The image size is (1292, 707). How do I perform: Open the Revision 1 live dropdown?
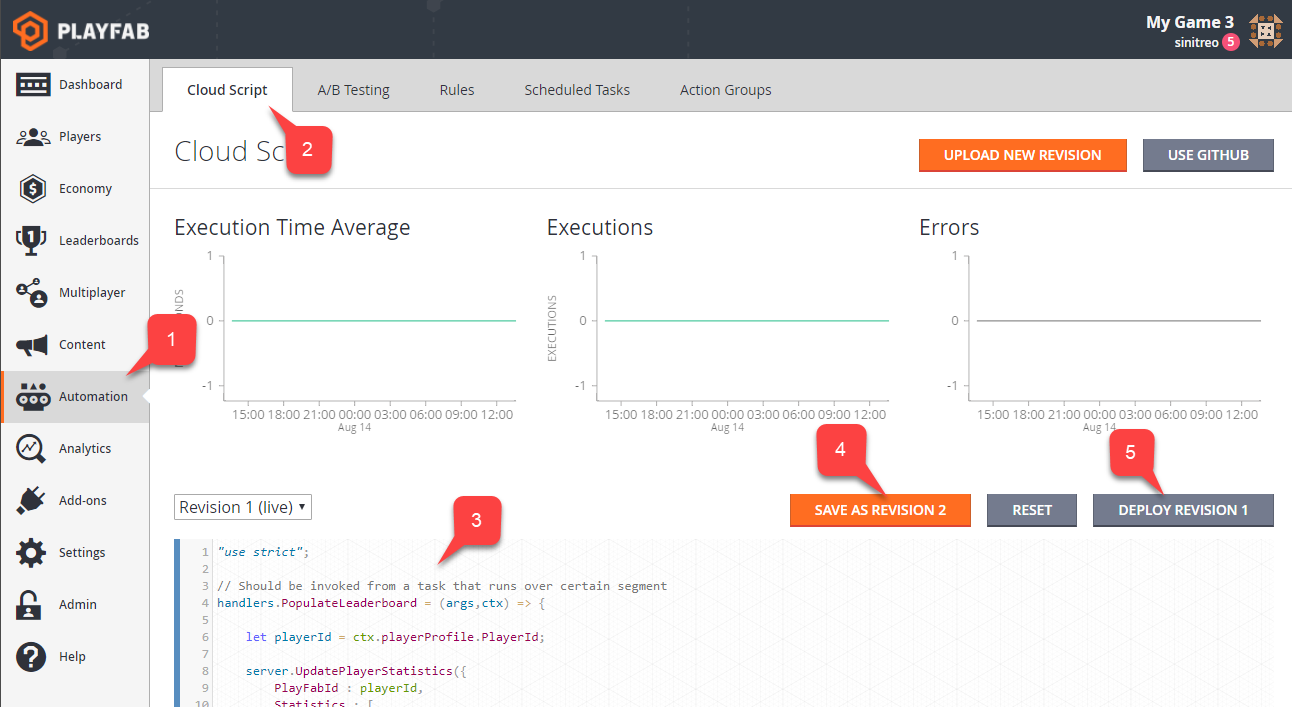pos(242,507)
